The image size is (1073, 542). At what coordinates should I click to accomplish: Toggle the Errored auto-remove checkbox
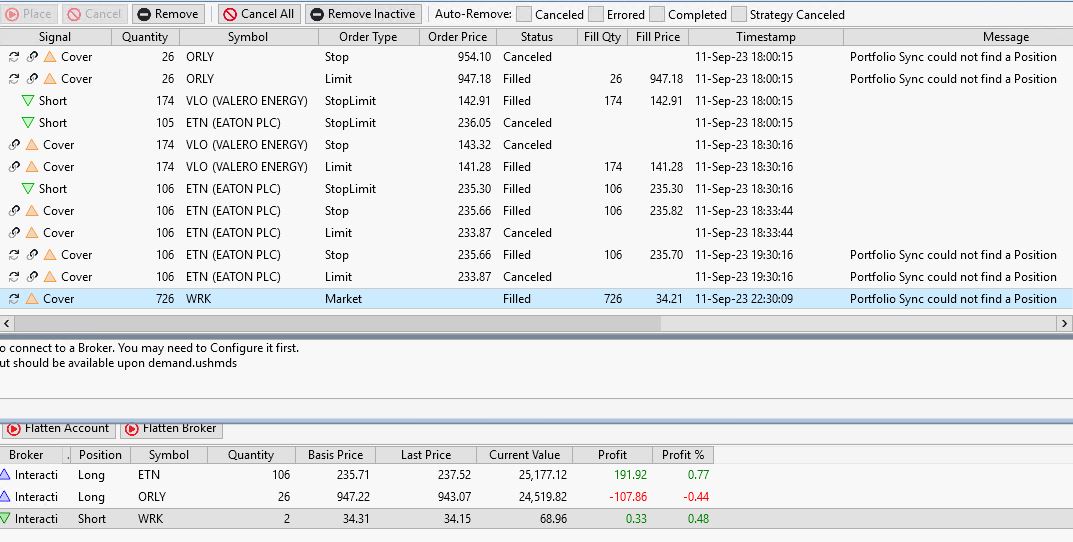click(596, 14)
